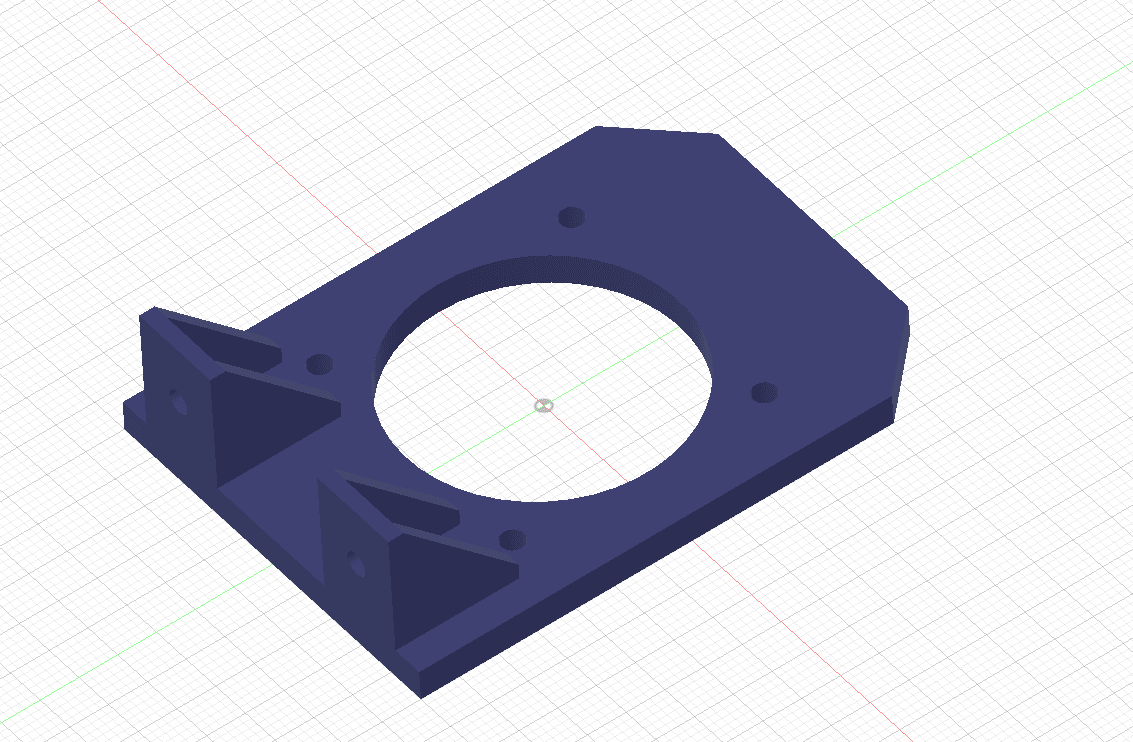
Task: Pick the small hole above the large cutout
Action: (572, 217)
